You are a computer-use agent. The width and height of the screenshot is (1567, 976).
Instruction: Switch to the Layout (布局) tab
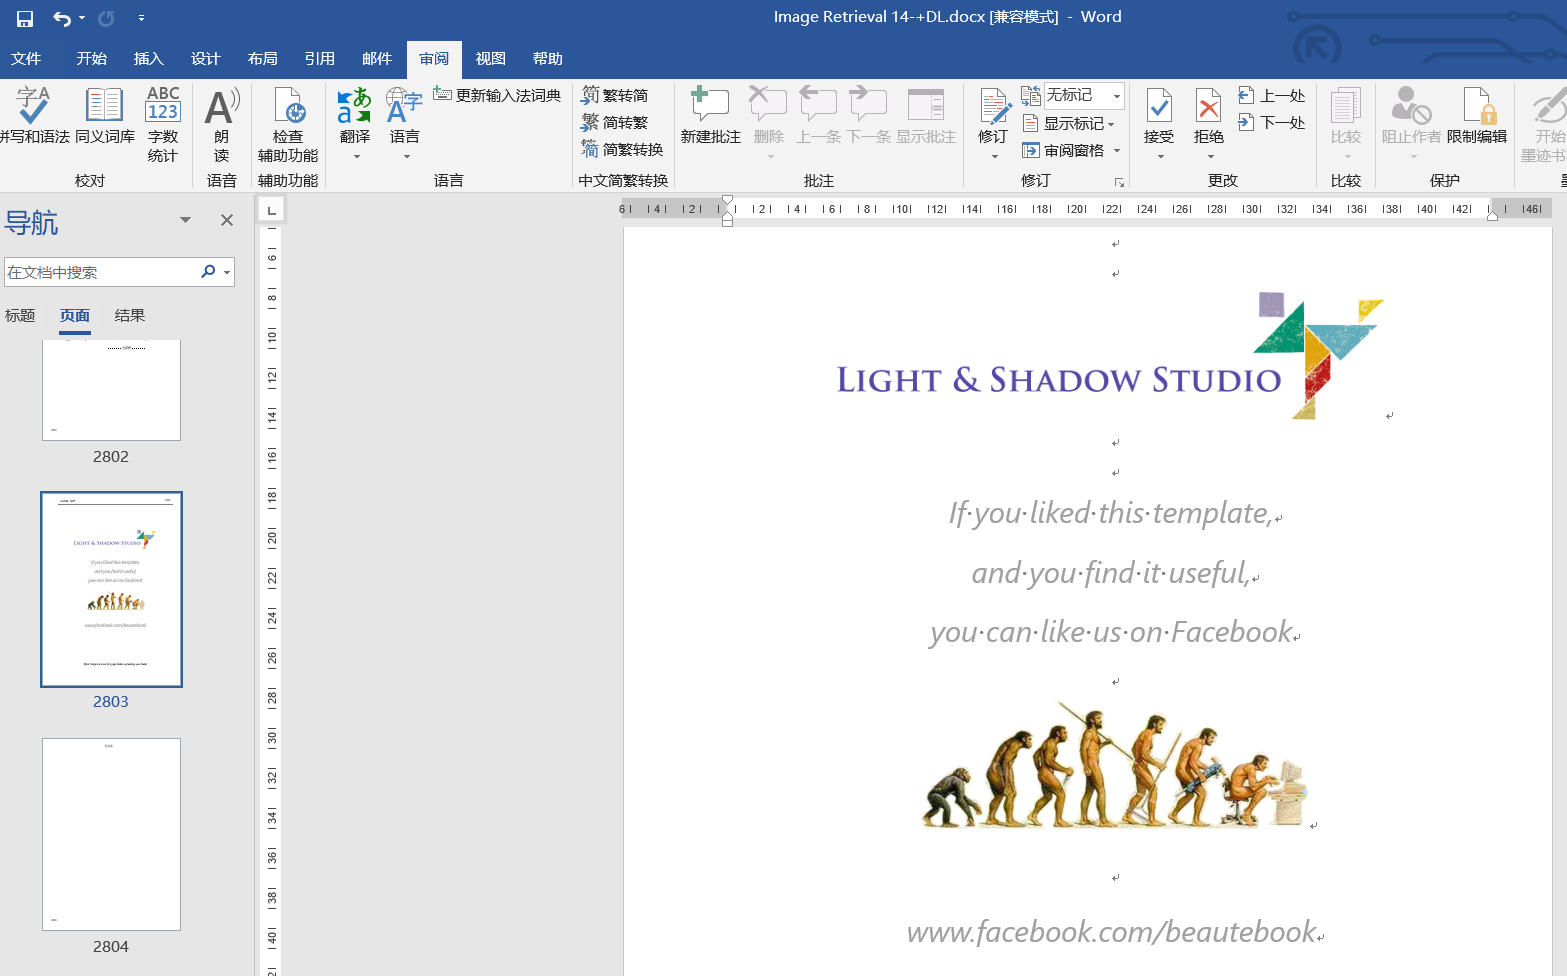pos(263,59)
